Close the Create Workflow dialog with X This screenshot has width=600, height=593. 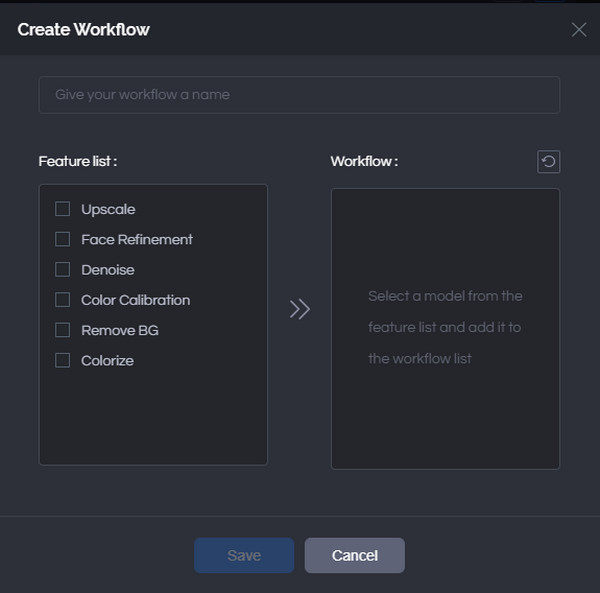point(579,29)
